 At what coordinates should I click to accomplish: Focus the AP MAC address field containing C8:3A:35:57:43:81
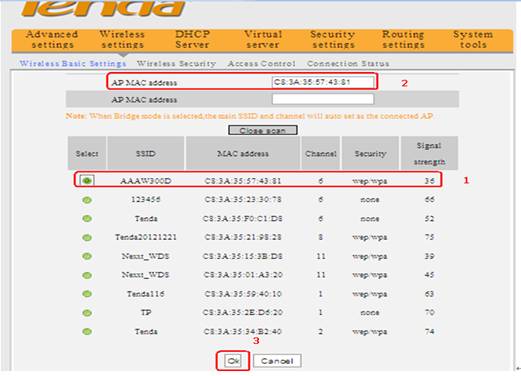(x=323, y=82)
